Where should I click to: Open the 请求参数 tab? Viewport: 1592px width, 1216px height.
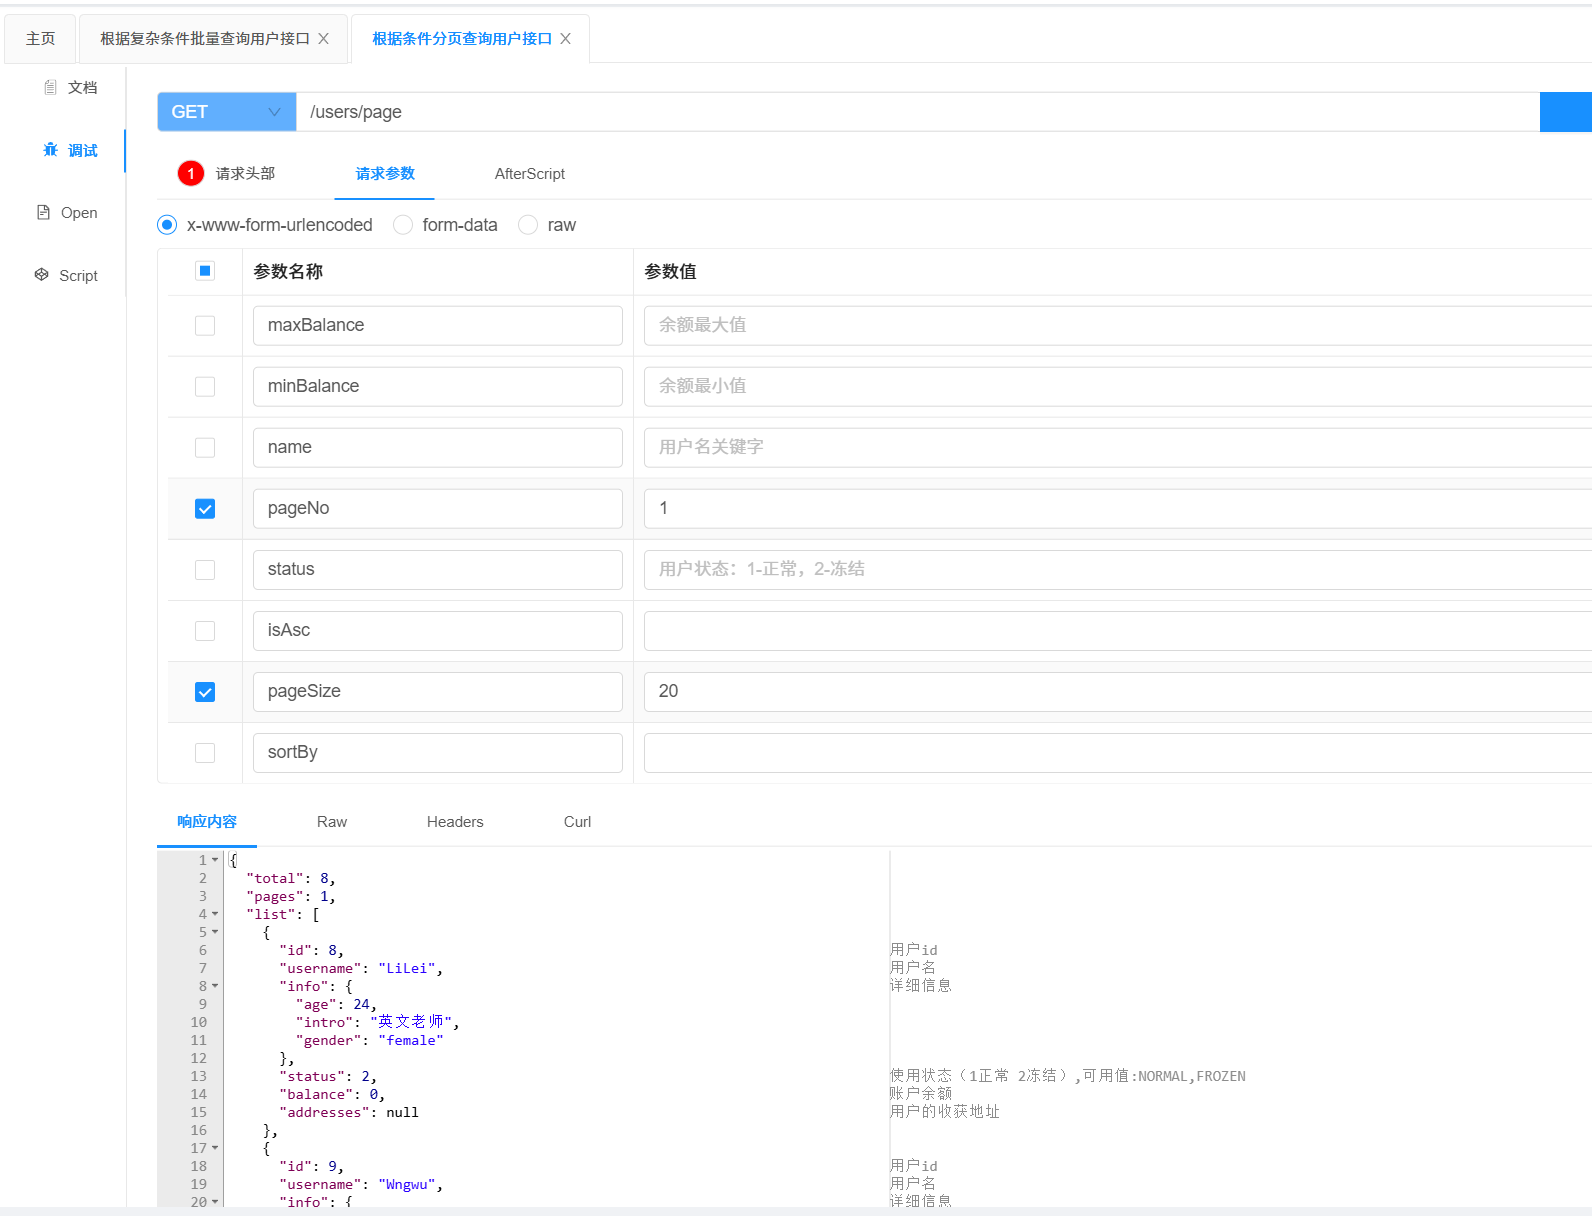click(385, 173)
